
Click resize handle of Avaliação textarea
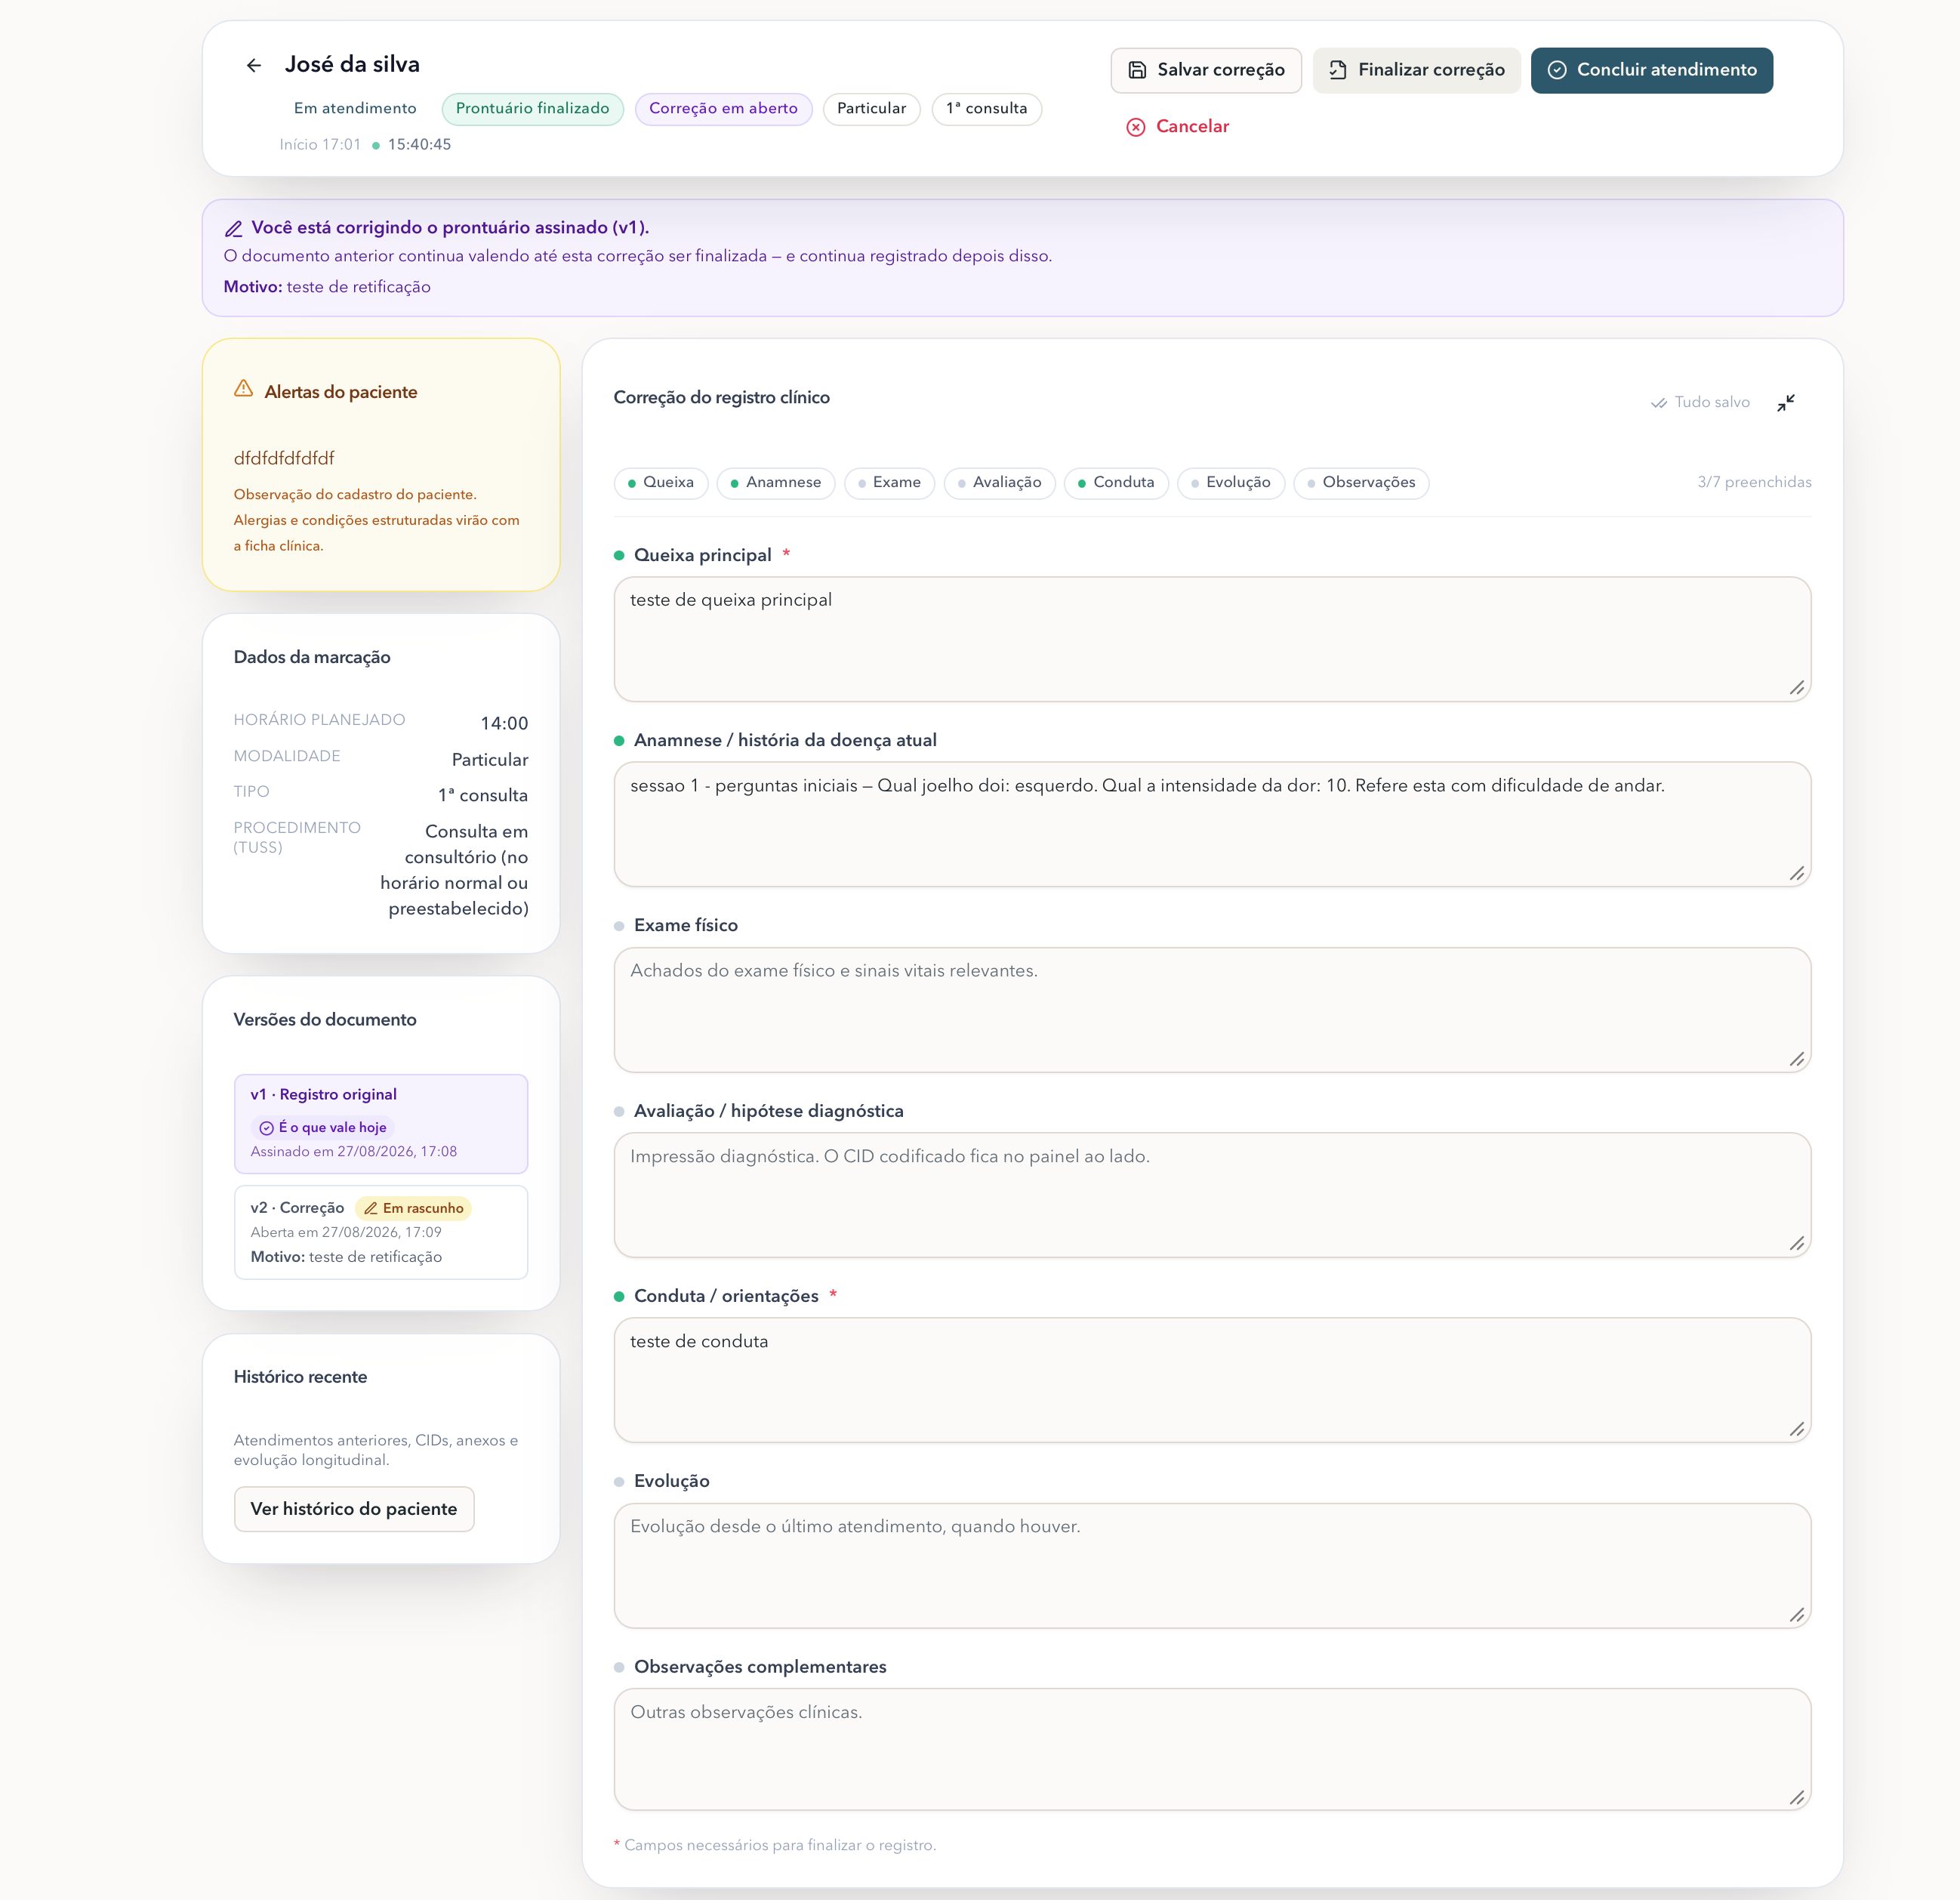click(1797, 1243)
